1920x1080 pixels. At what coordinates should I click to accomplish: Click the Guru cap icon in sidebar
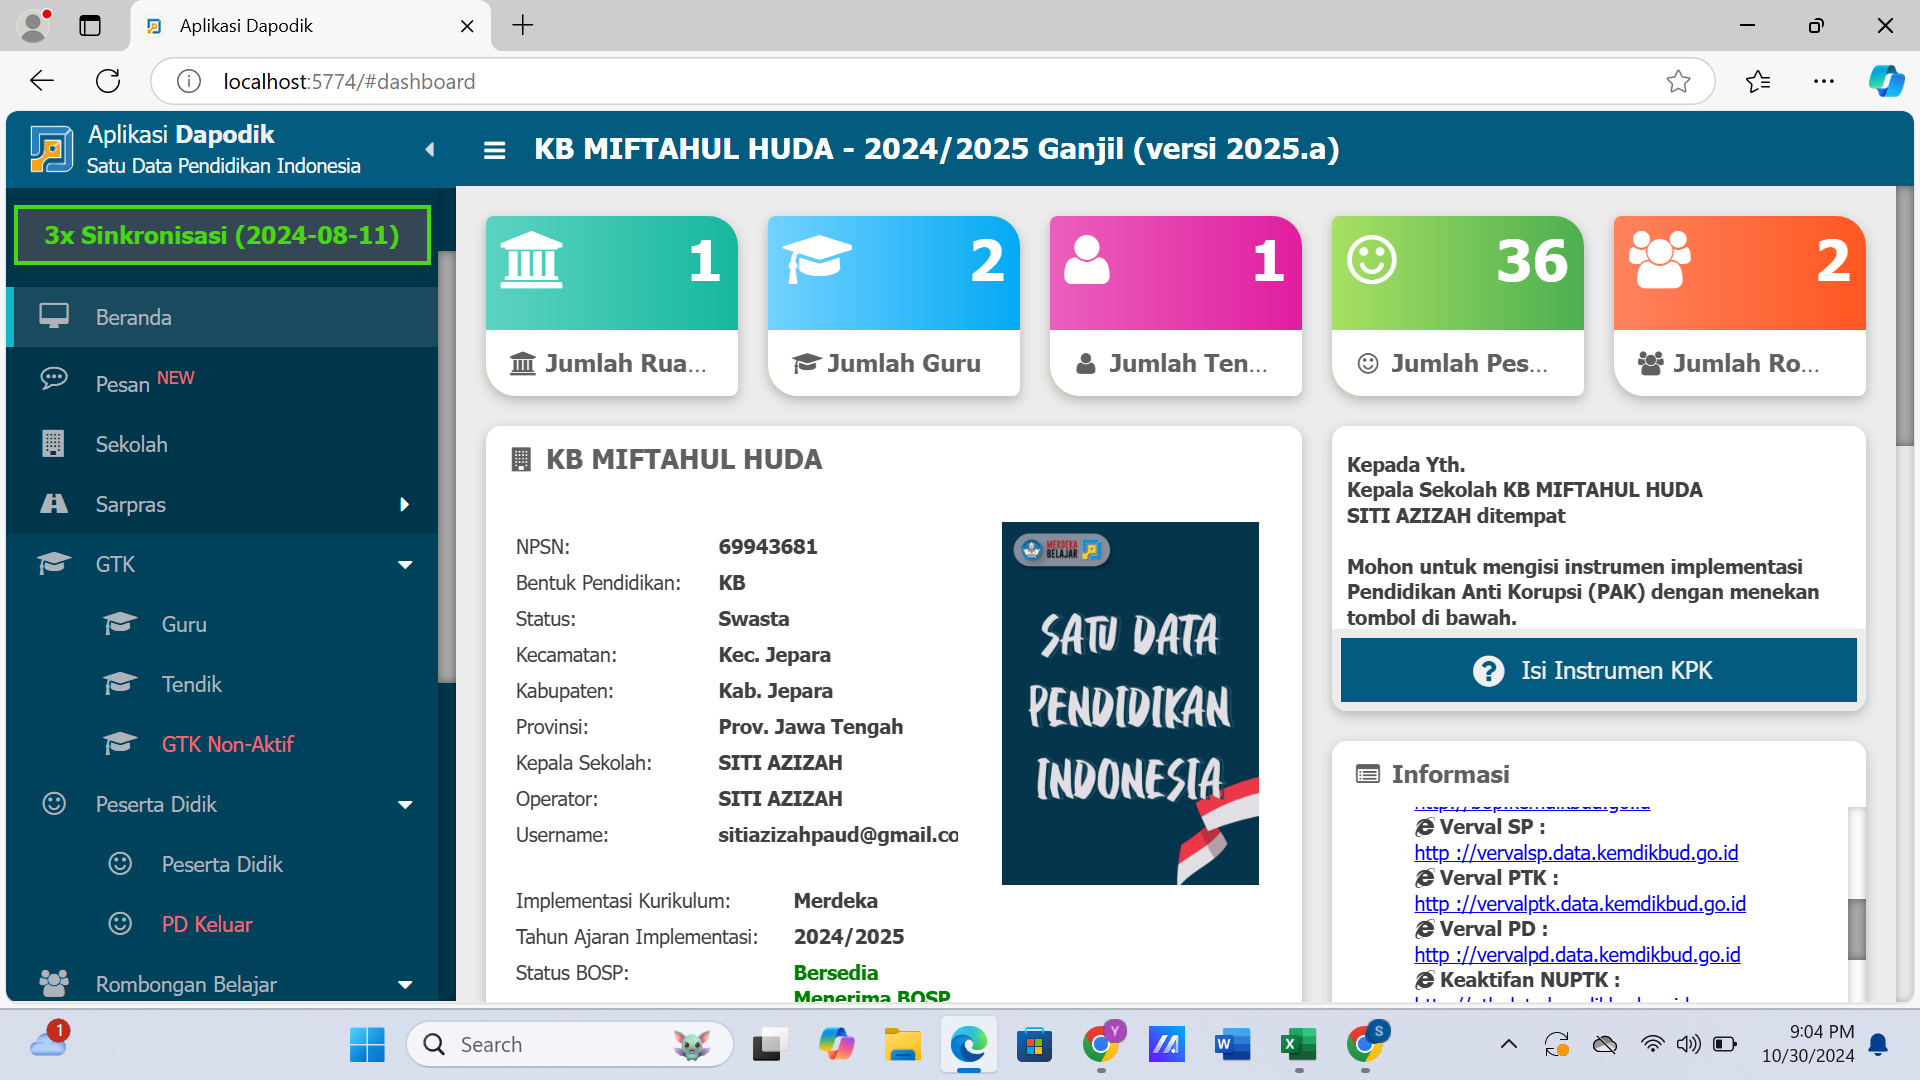(120, 623)
